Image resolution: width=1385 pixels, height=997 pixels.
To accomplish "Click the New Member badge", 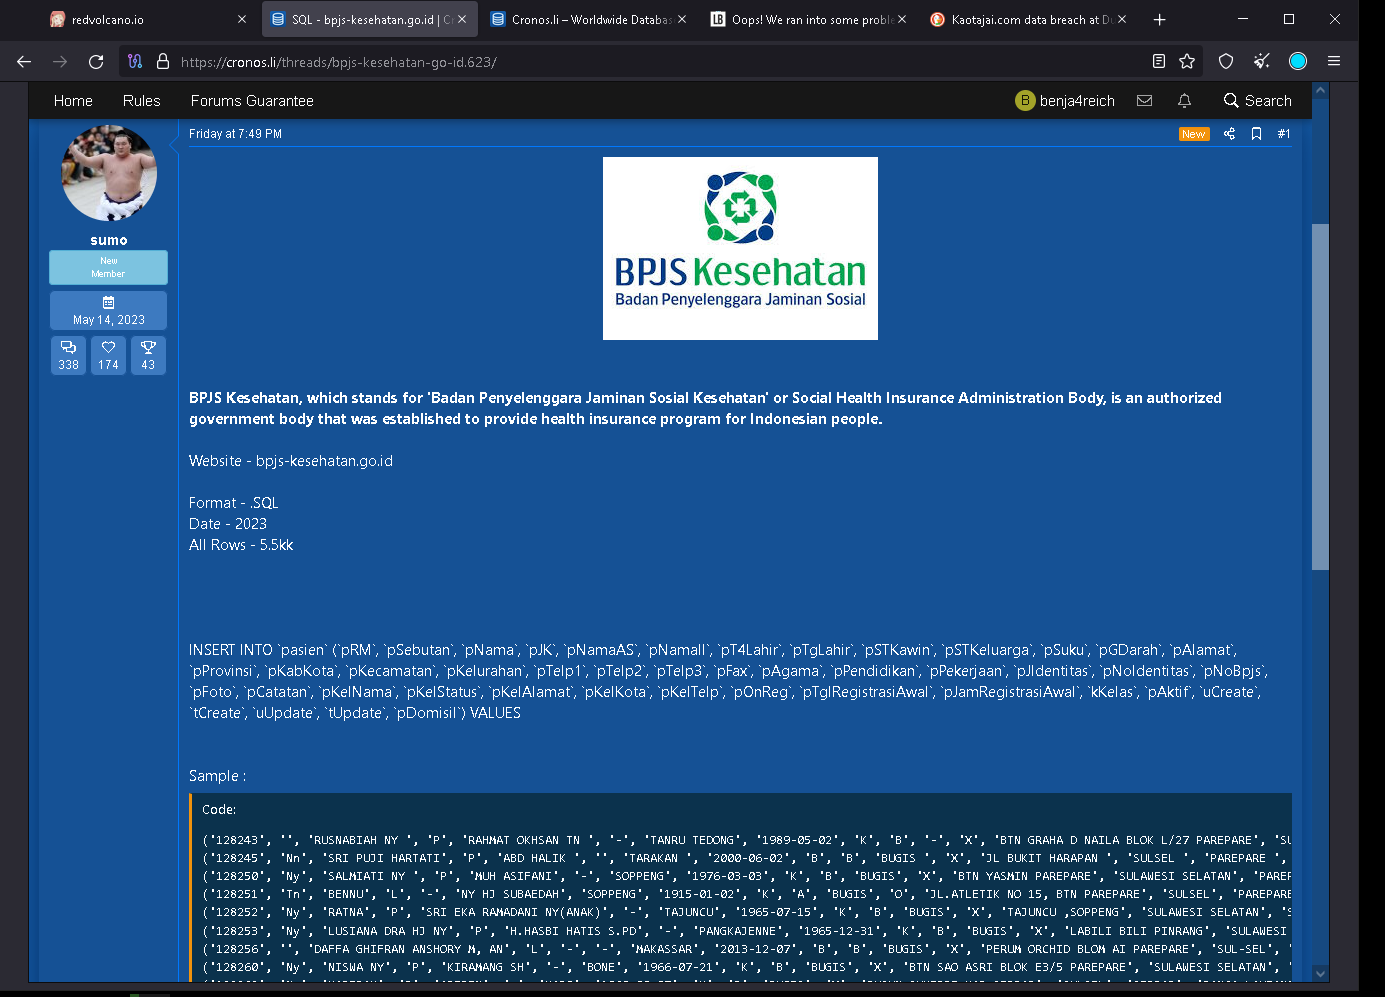I will point(108,267).
